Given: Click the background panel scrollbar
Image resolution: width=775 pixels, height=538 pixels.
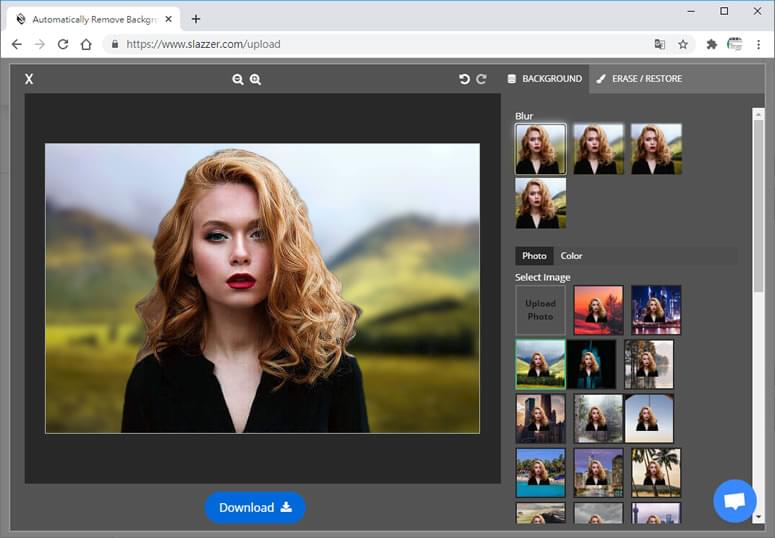Looking at the screenshot, I should pyautogui.click(x=758, y=205).
